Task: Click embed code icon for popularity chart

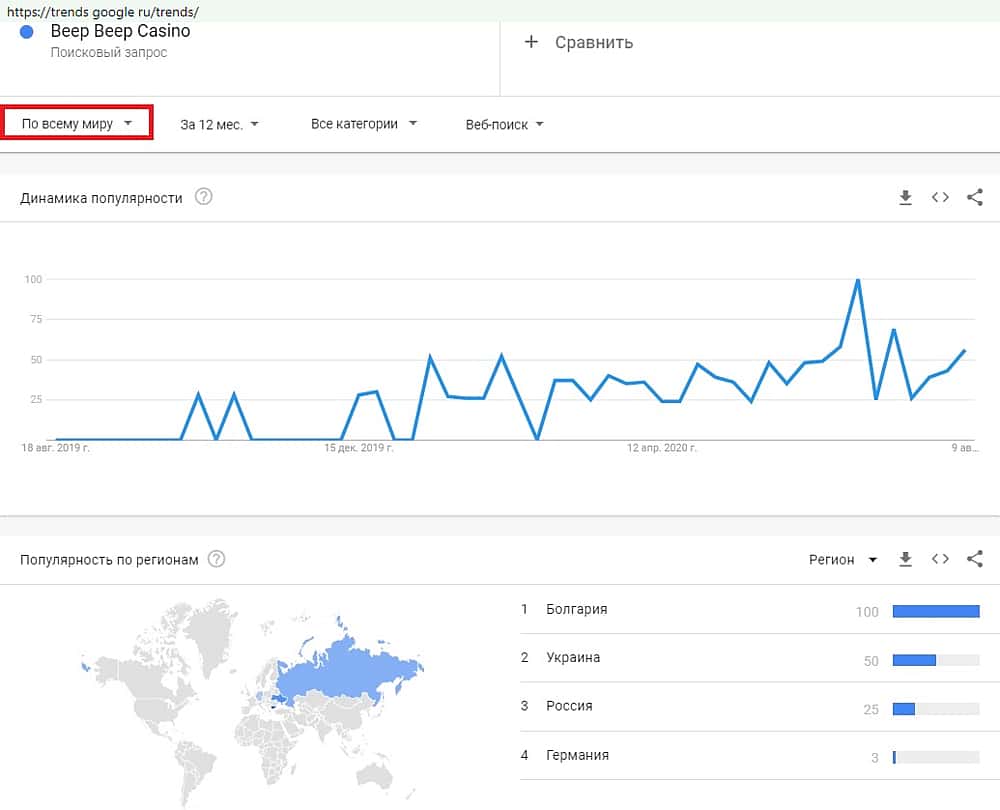Action: (940, 198)
